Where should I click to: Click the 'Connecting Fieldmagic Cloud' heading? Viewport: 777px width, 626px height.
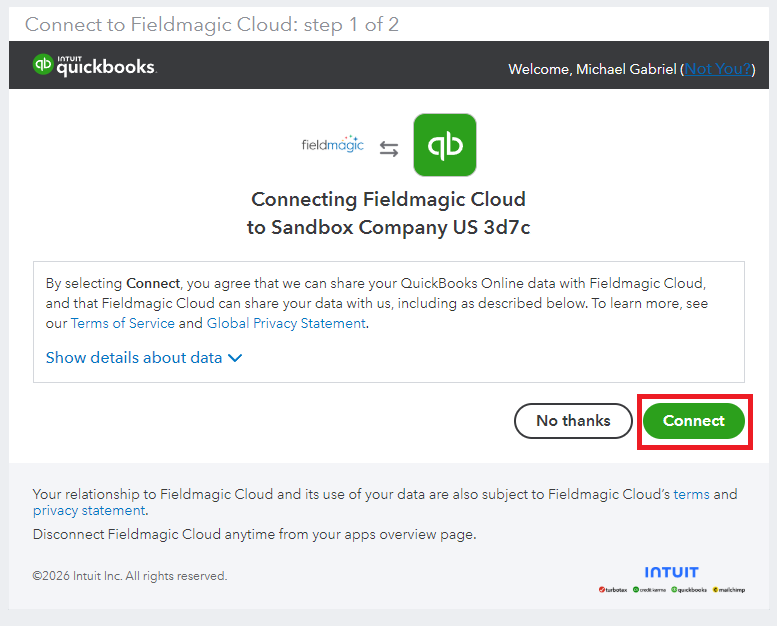[388, 199]
